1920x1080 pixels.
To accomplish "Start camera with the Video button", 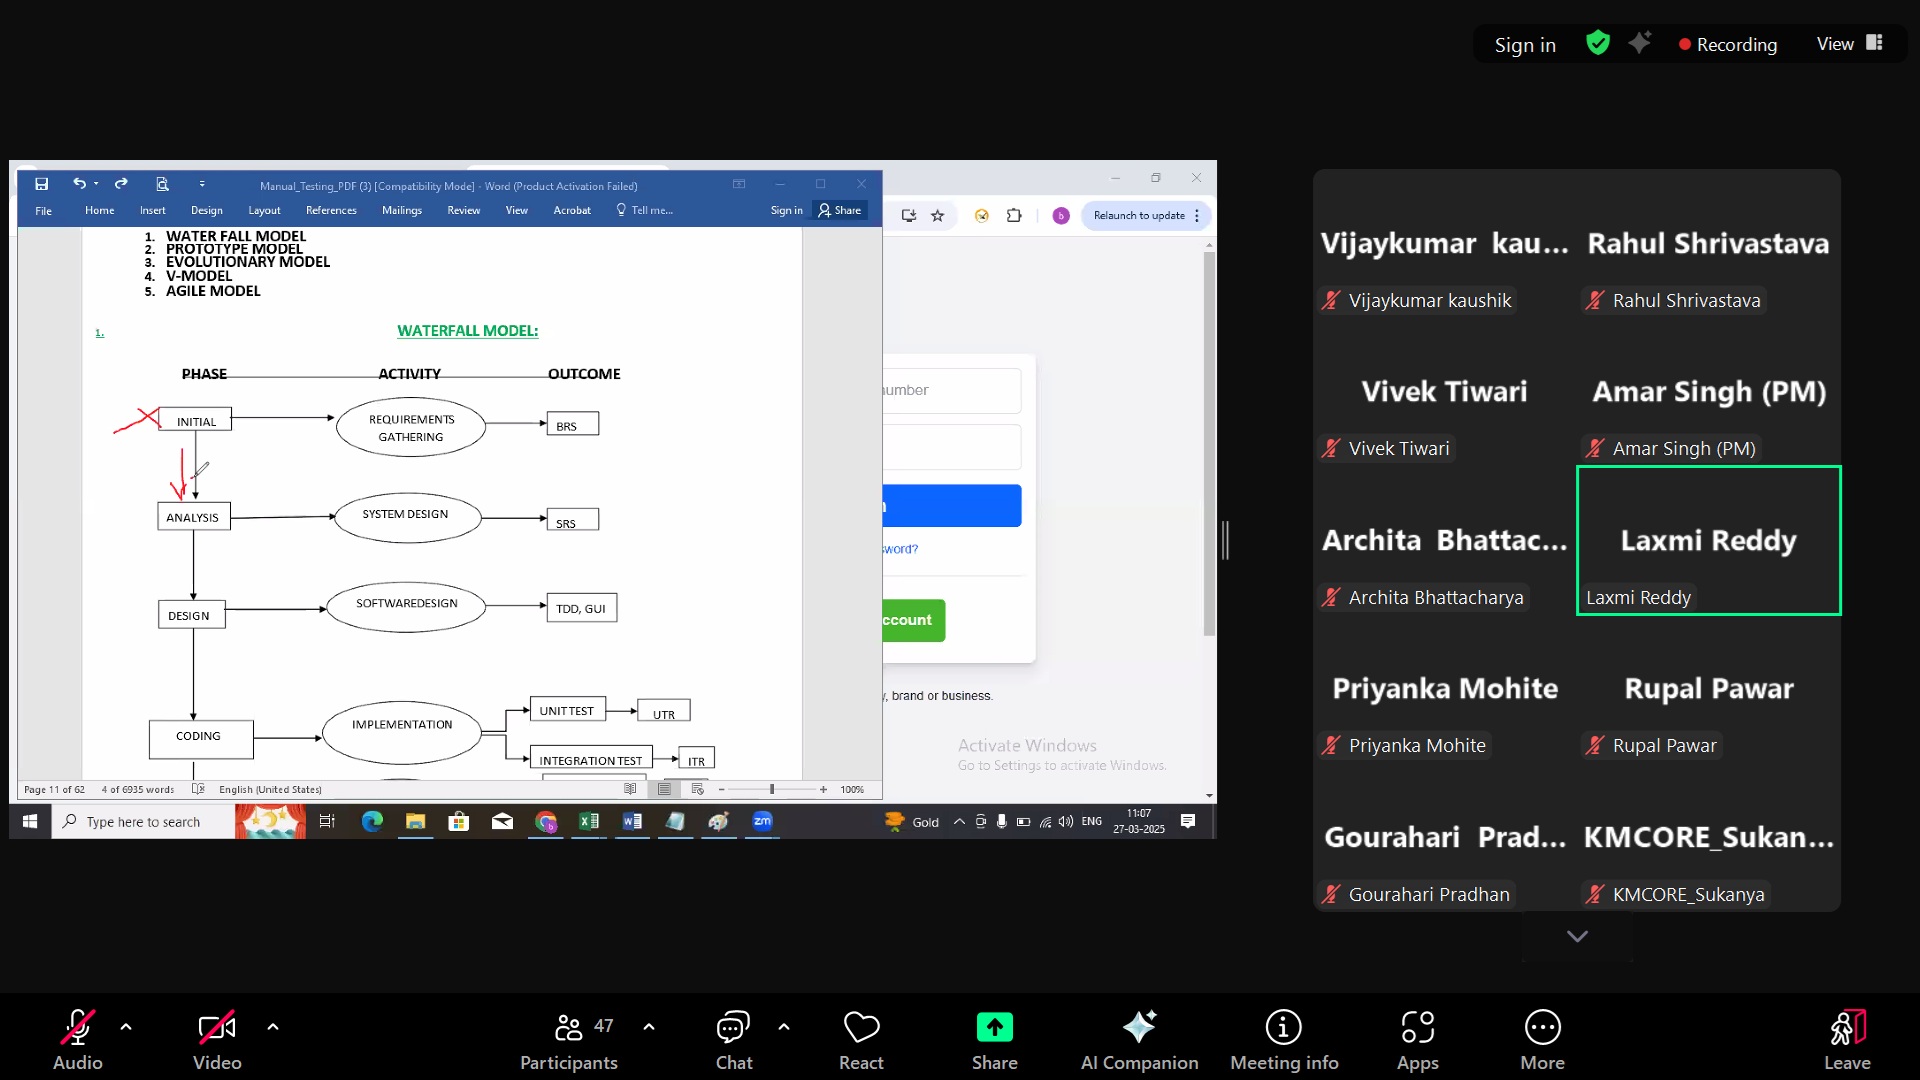I will (x=217, y=1039).
